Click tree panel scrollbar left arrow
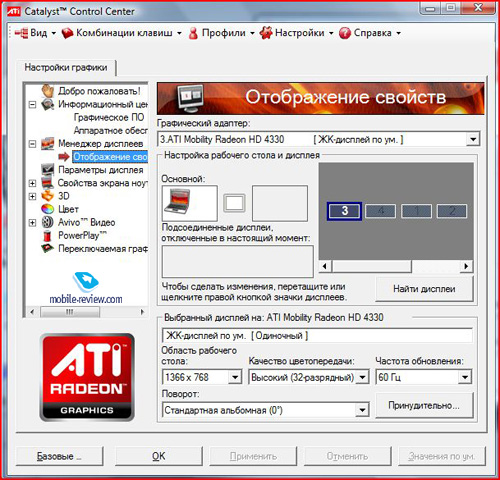Image resolution: width=500 pixels, height=480 pixels. click(x=32, y=312)
